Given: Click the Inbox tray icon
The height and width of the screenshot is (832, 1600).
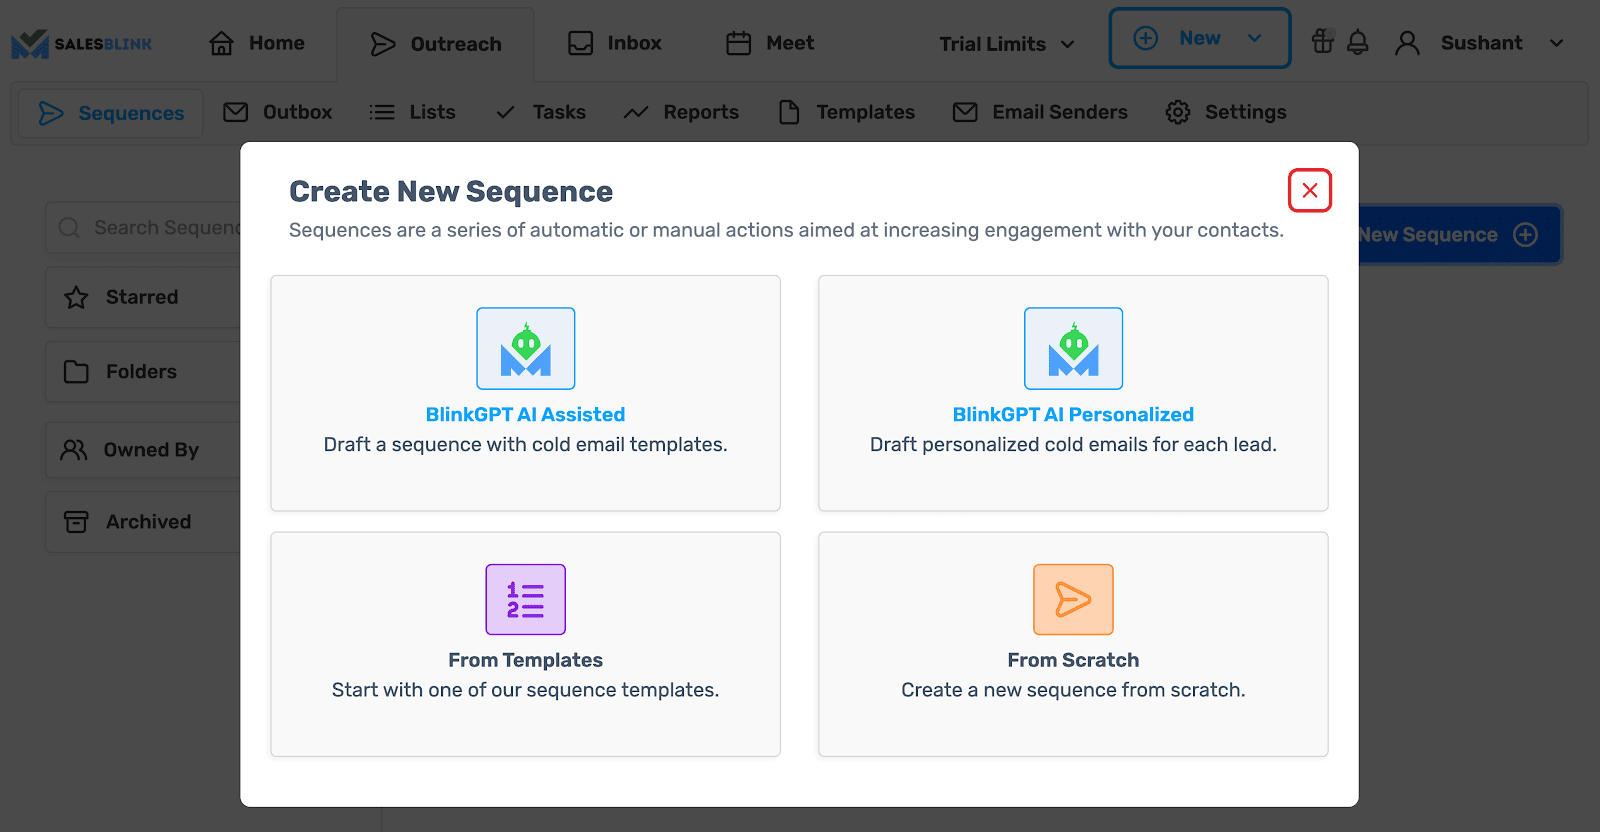Looking at the screenshot, I should point(580,43).
